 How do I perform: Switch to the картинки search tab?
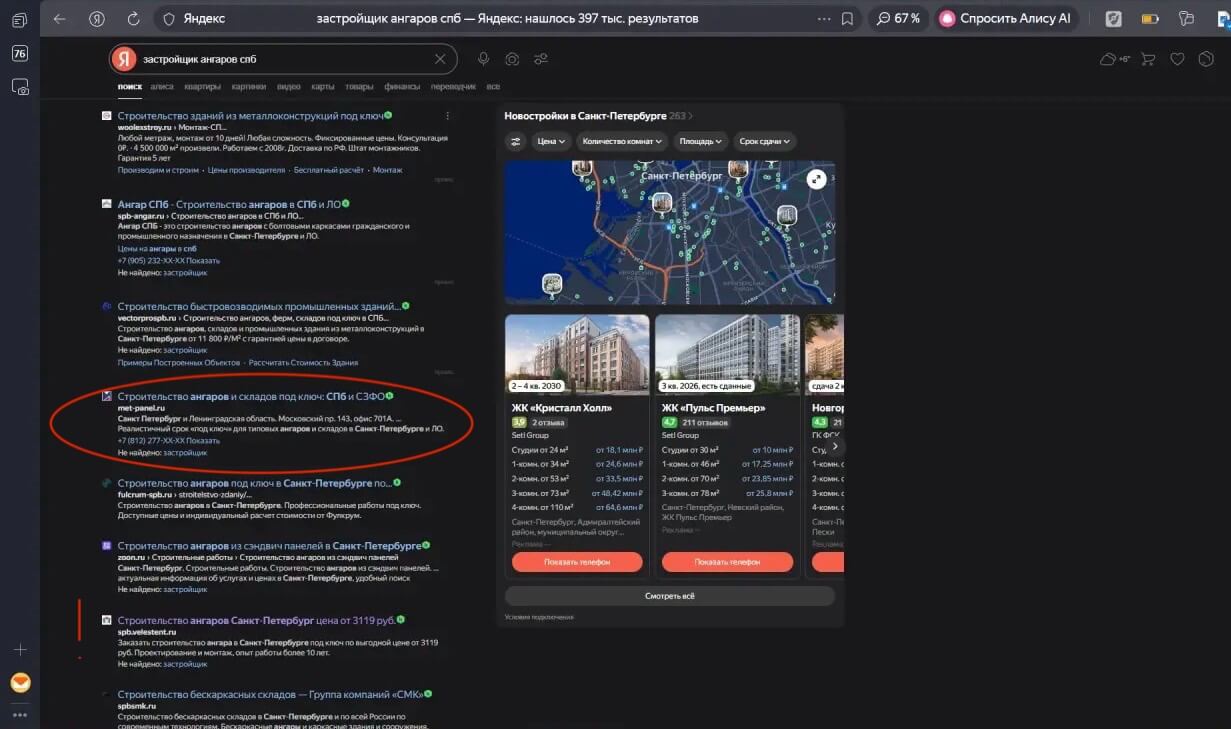(248, 87)
